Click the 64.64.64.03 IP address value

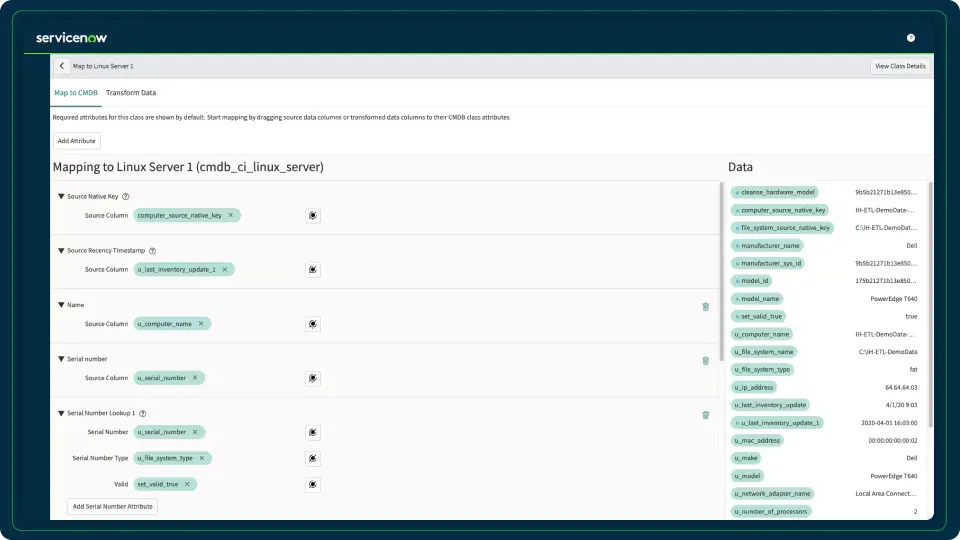[x=901, y=388]
